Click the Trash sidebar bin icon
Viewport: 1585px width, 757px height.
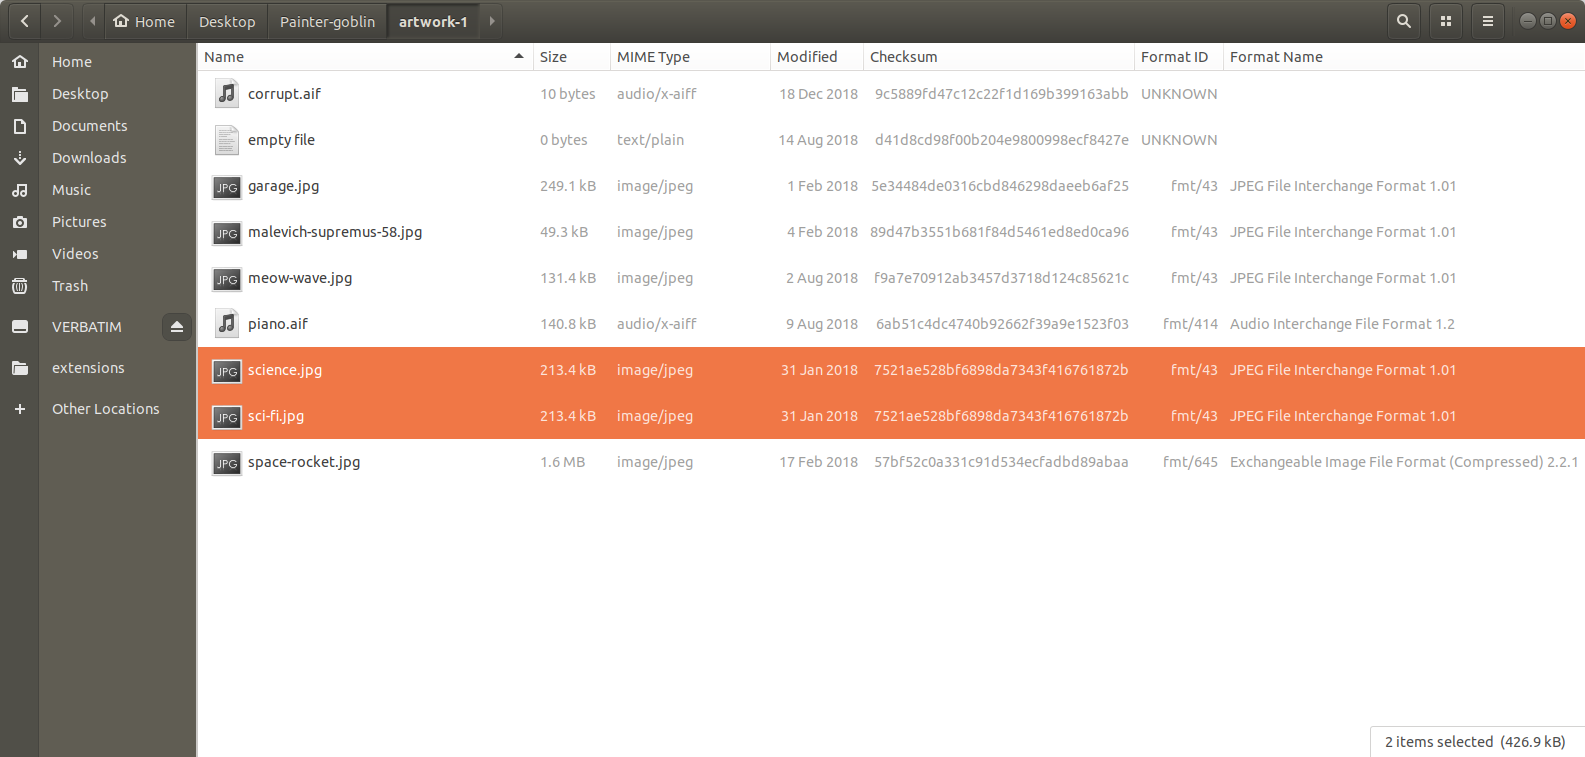[x=20, y=286]
